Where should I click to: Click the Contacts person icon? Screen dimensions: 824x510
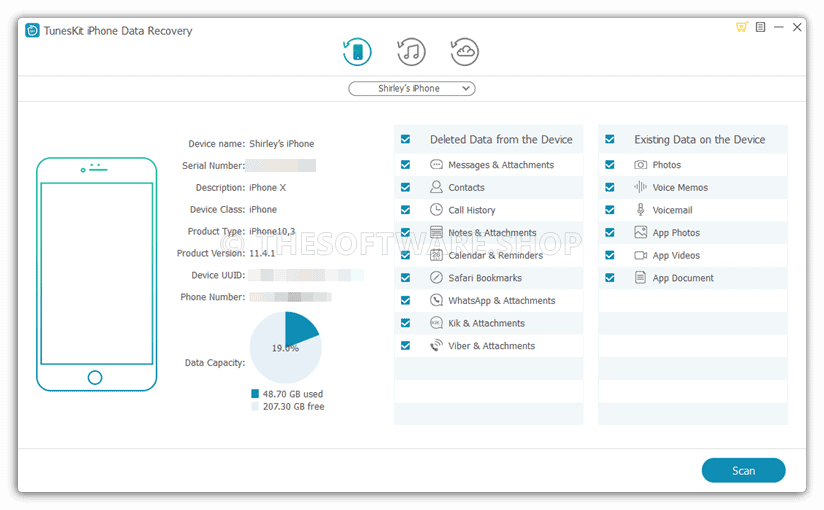point(436,187)
